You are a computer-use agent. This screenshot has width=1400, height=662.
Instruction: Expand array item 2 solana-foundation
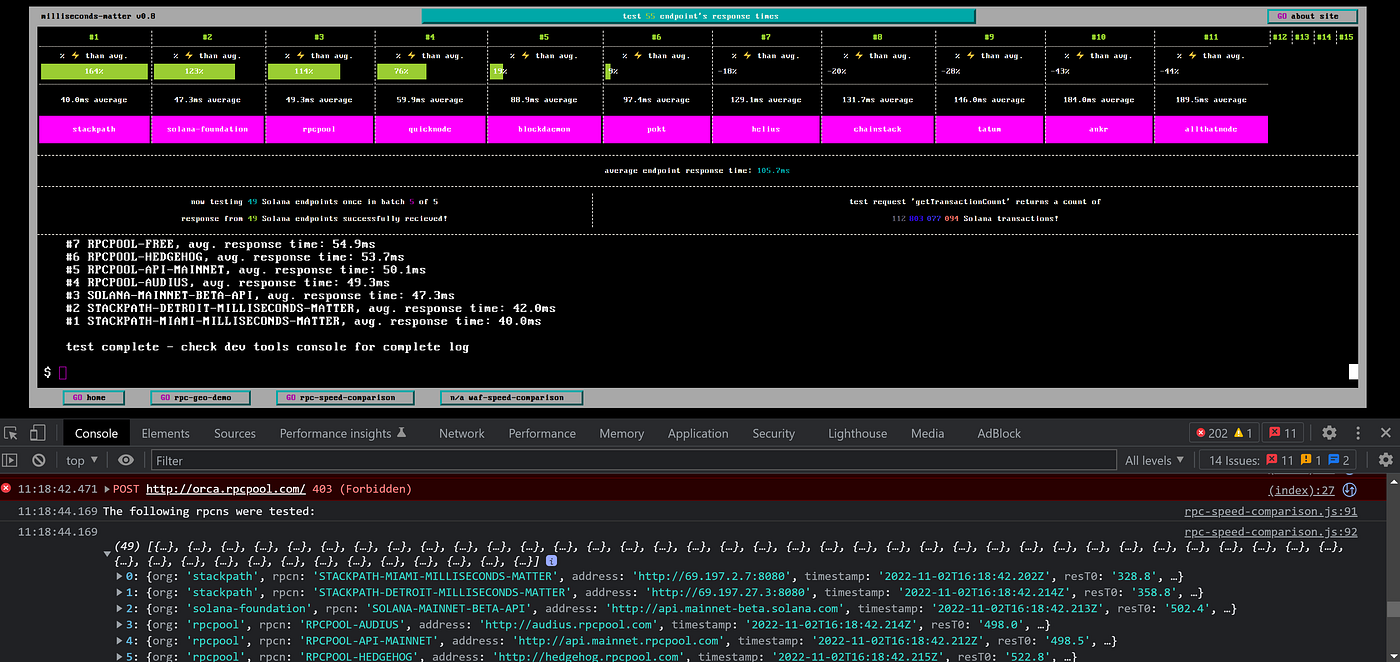pos(121,608)
